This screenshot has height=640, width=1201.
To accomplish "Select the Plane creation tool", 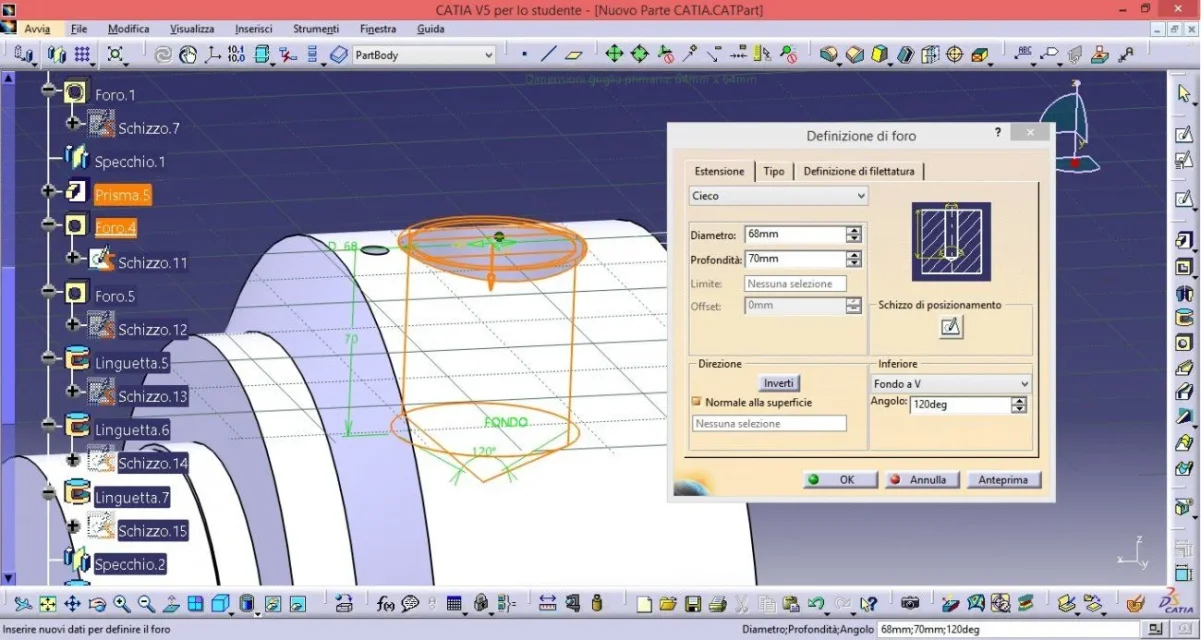I will coord(574,54).
